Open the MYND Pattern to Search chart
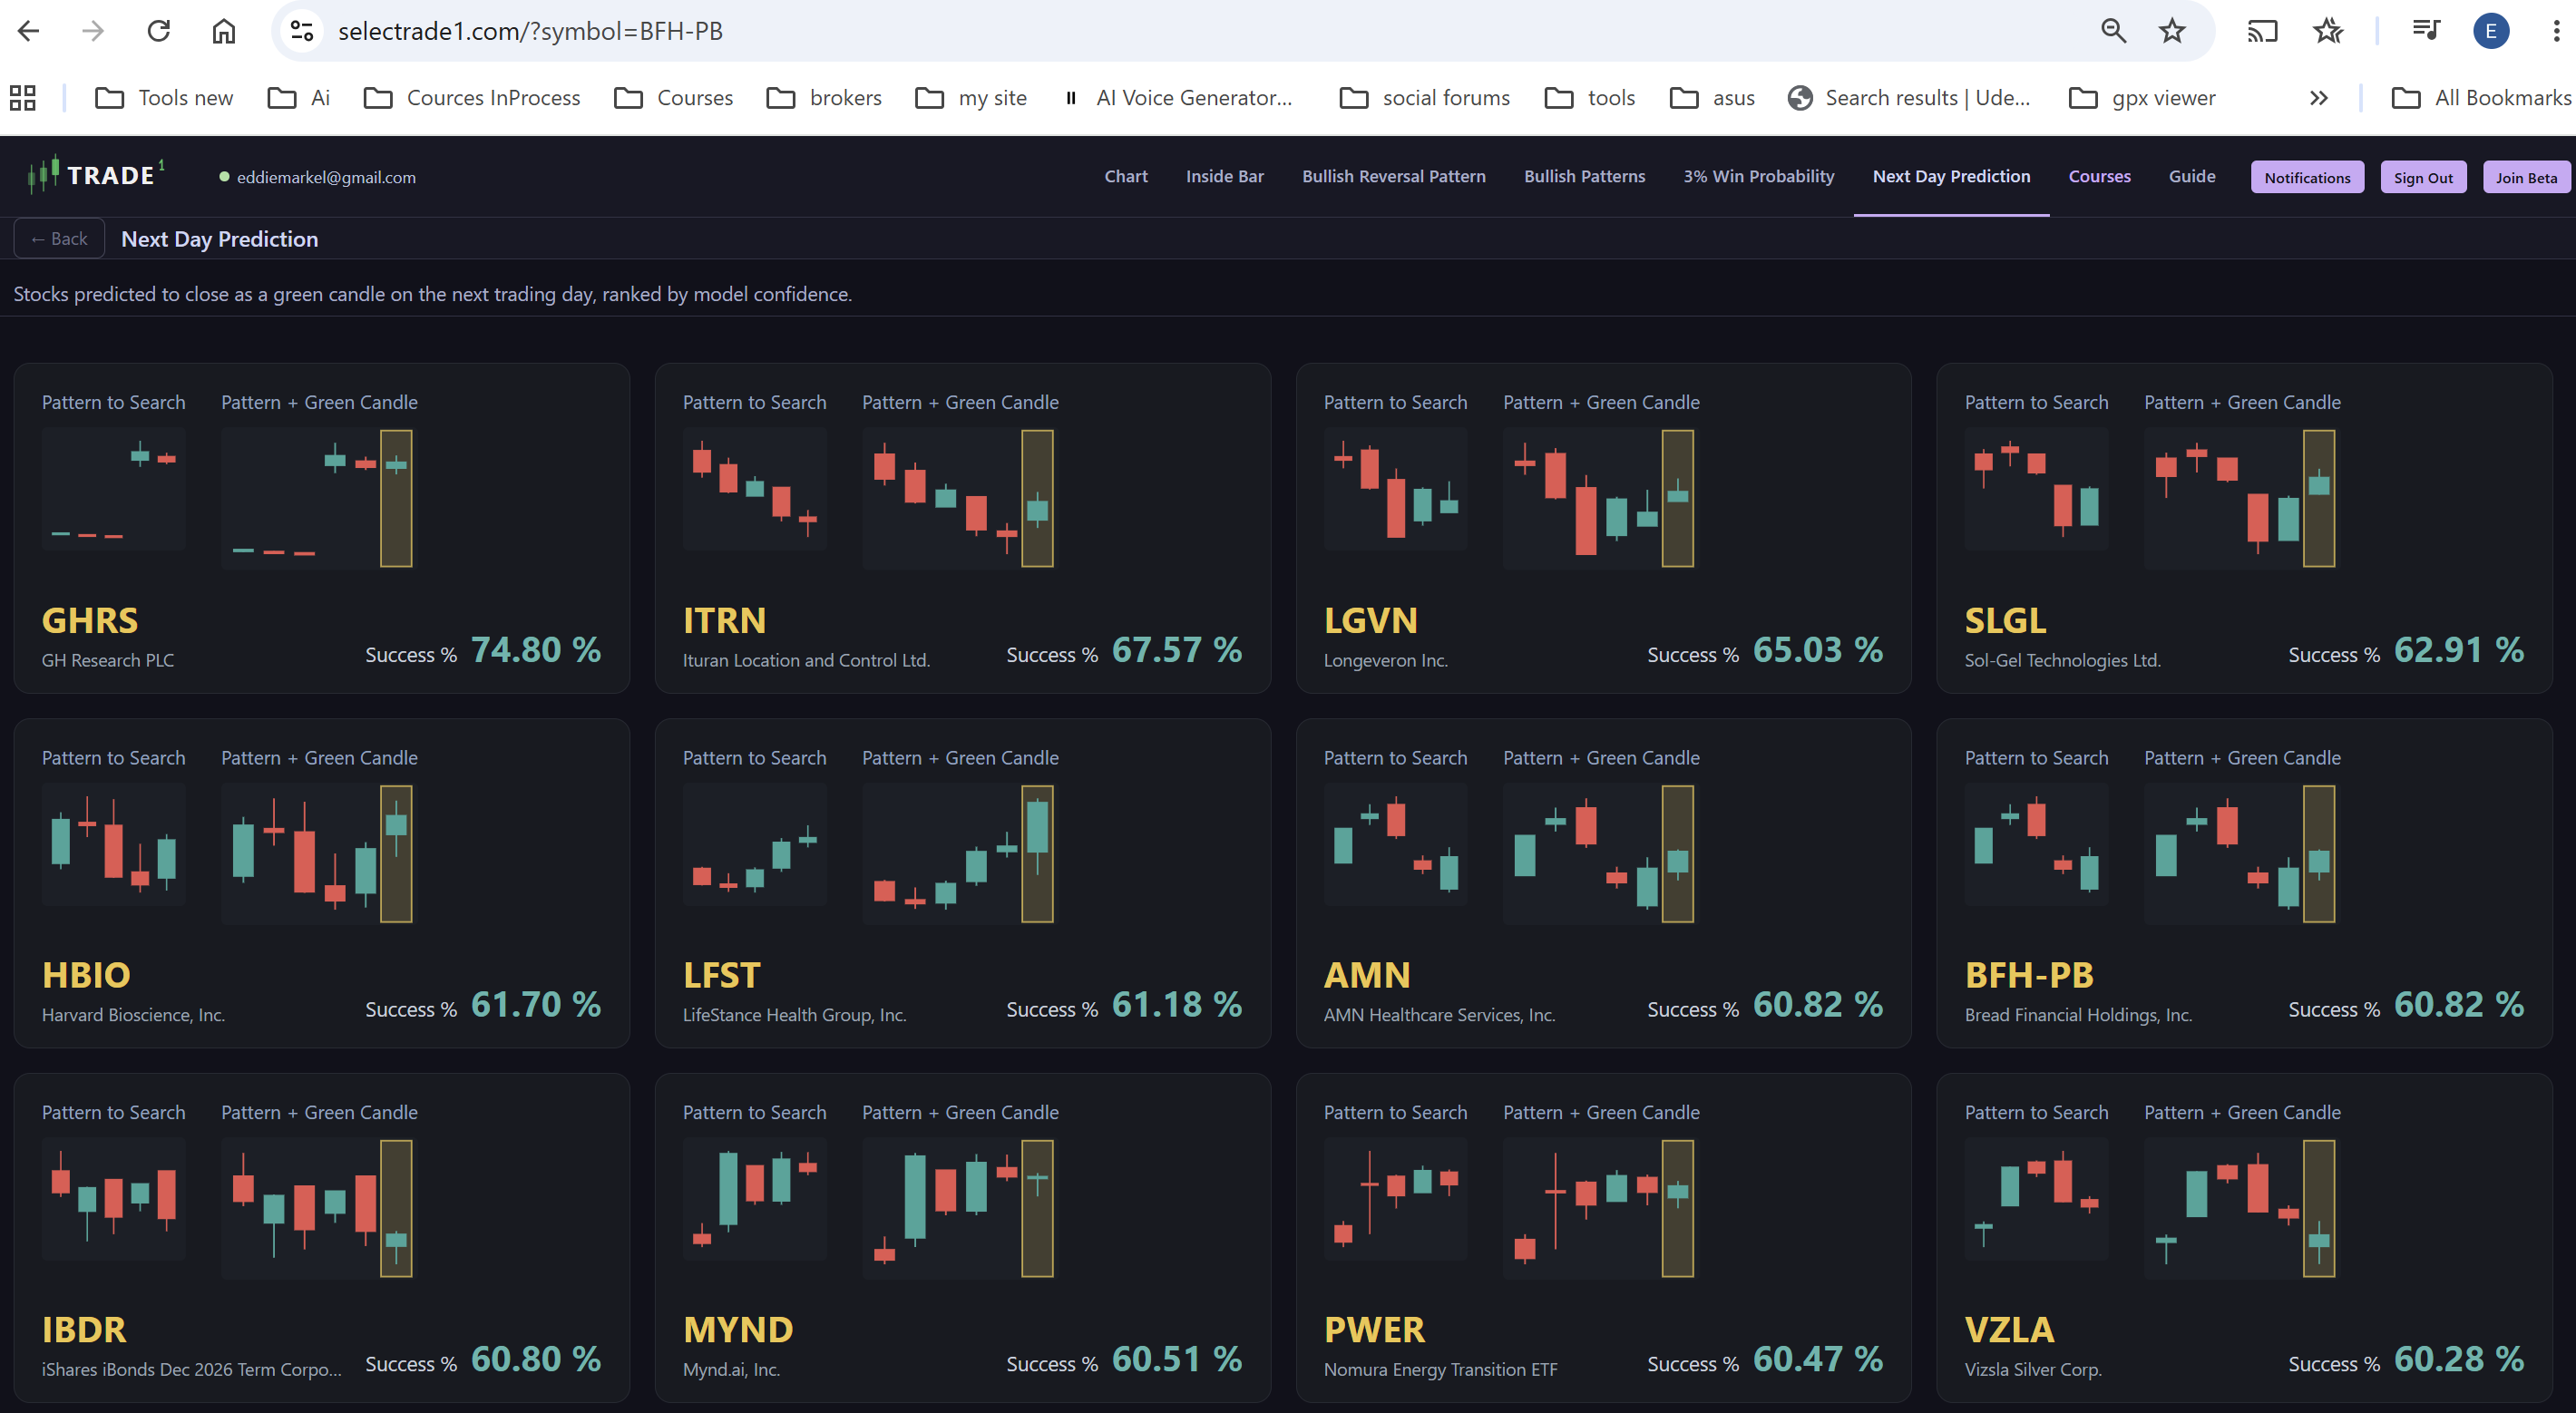This screenshot has width=2576, height=1413. point(754,1199)
